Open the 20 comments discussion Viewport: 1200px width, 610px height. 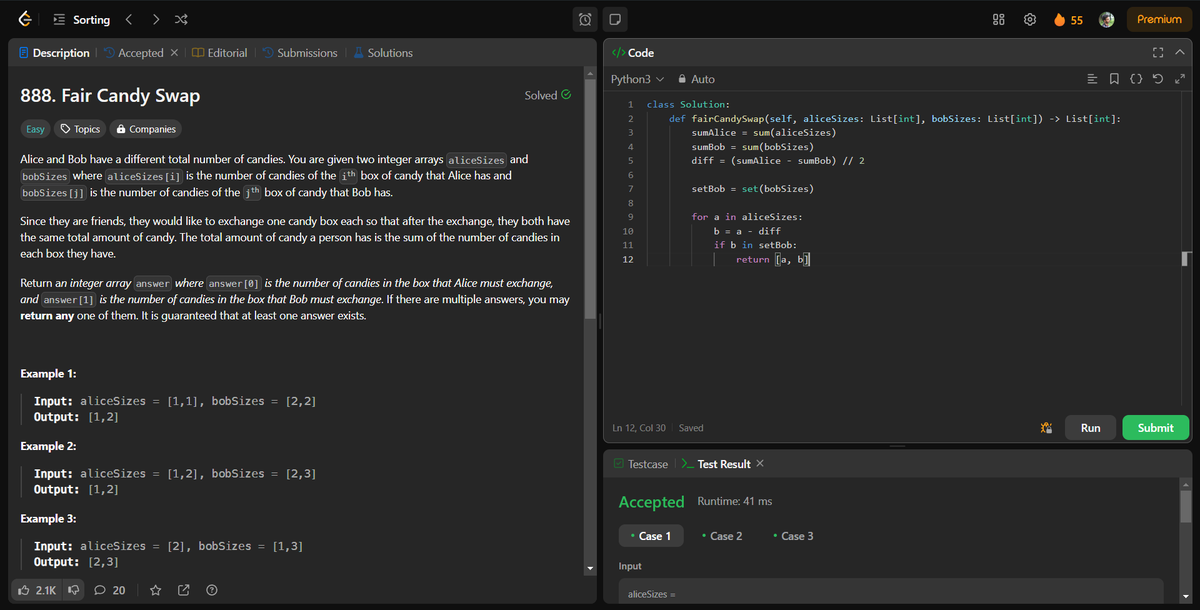(x=110, y=590)
